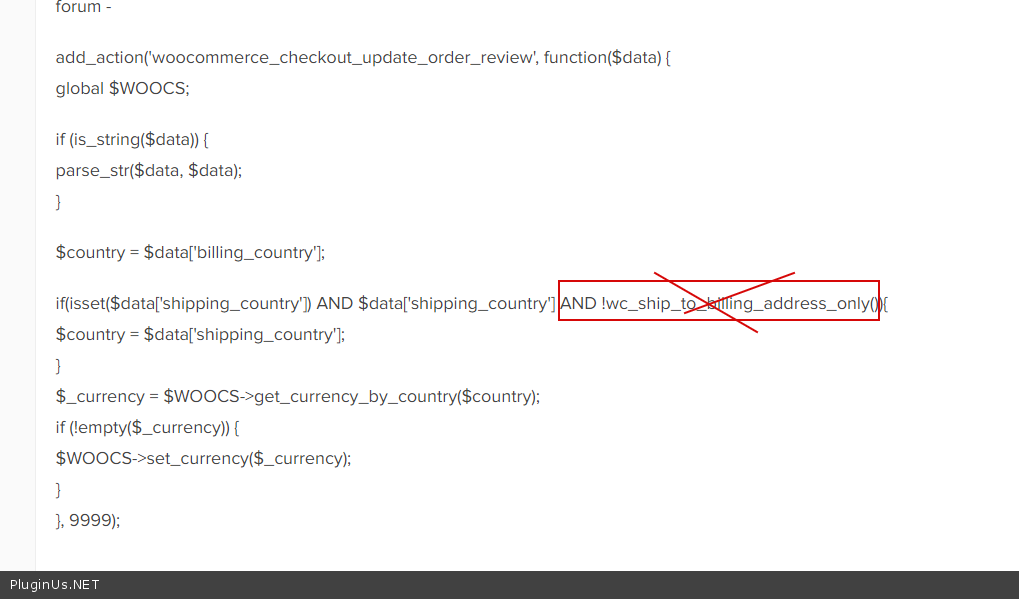The height and width of the screenshot is (599, 1019).
Task: Click the closing brace above $_currency line
Action: pyautogui.click(x=59, y=365)
